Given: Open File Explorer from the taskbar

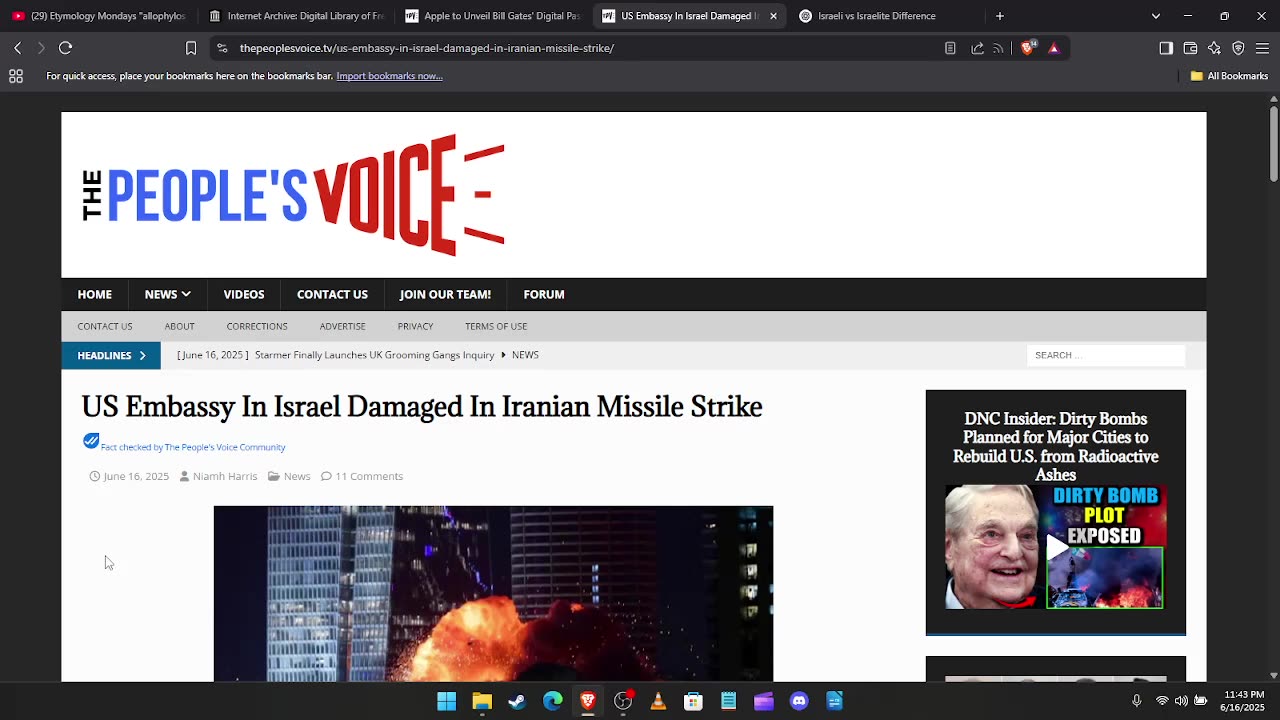Looking at the screenshot, I should [482, 701].
